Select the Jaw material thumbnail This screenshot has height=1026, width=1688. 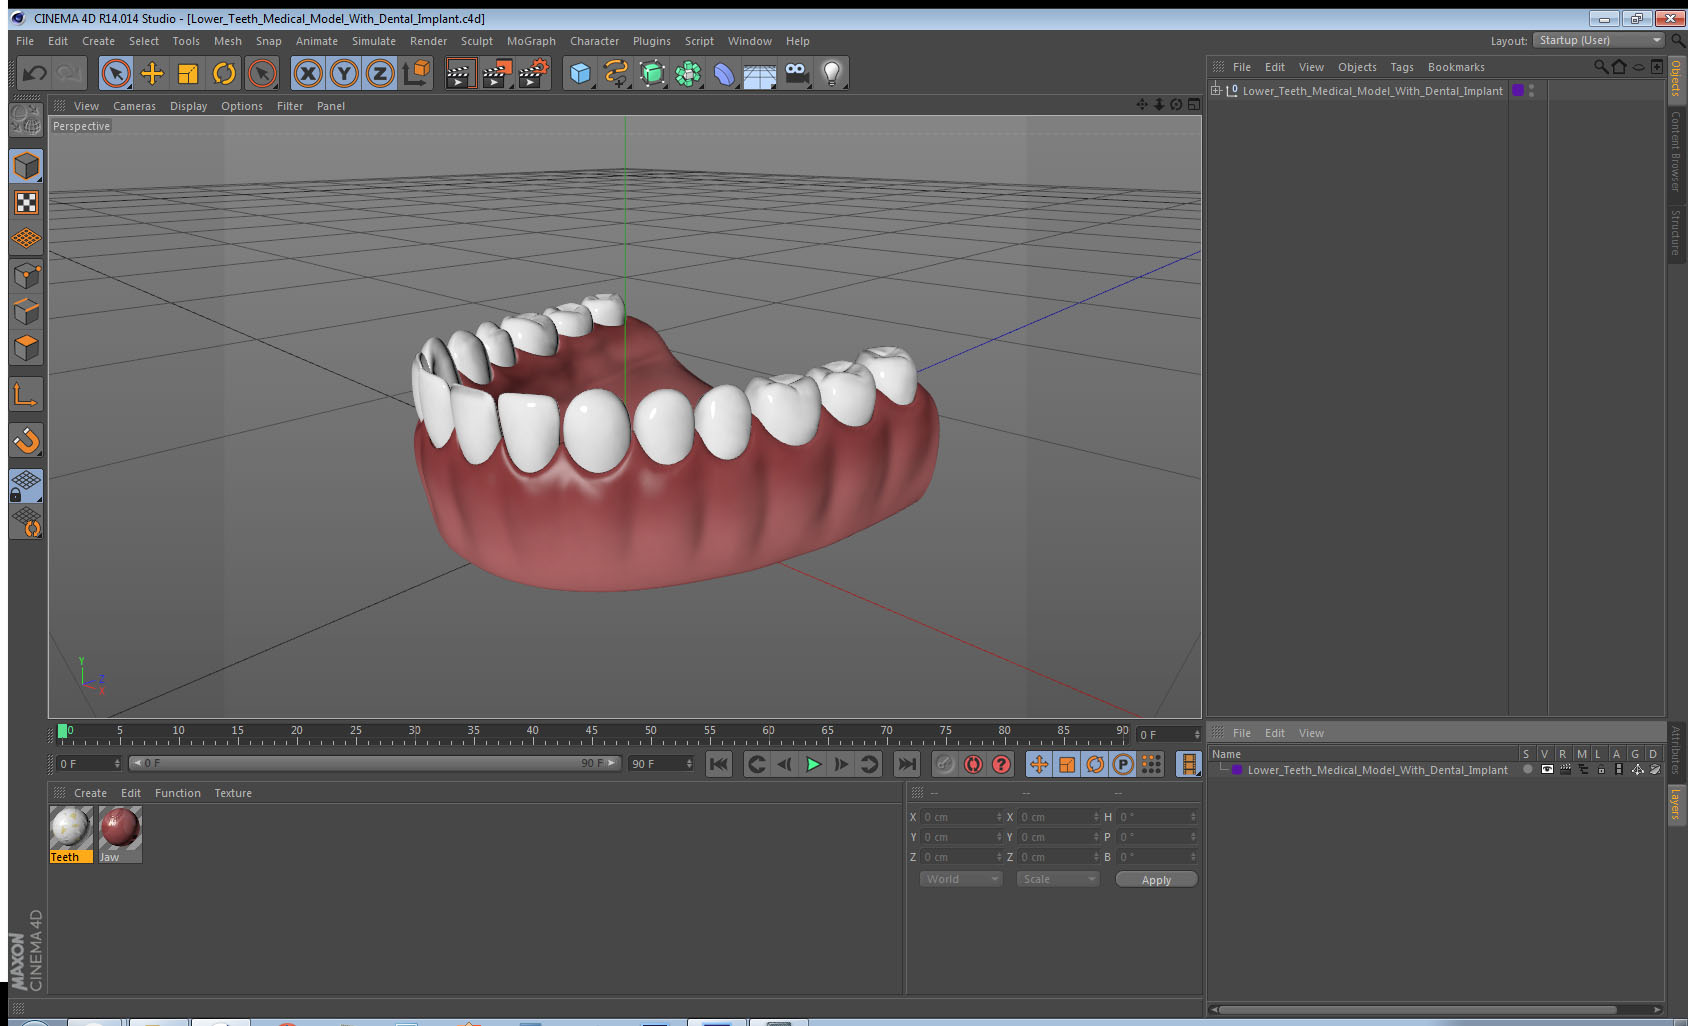[120, 828]
